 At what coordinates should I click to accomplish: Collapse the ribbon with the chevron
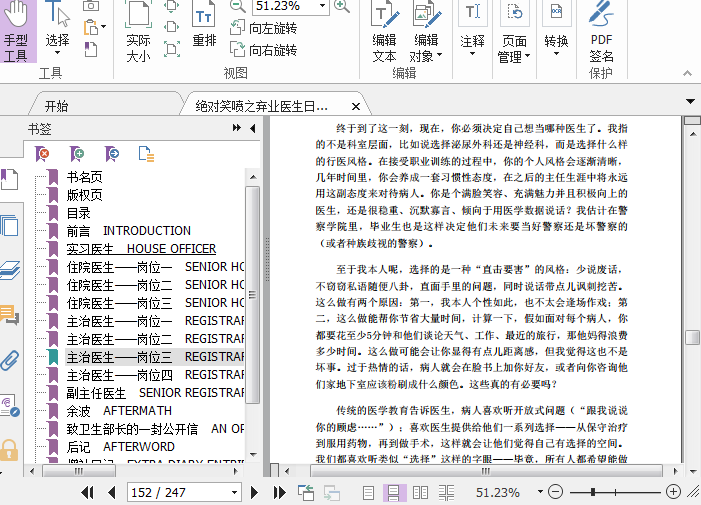tap(687, 73)
